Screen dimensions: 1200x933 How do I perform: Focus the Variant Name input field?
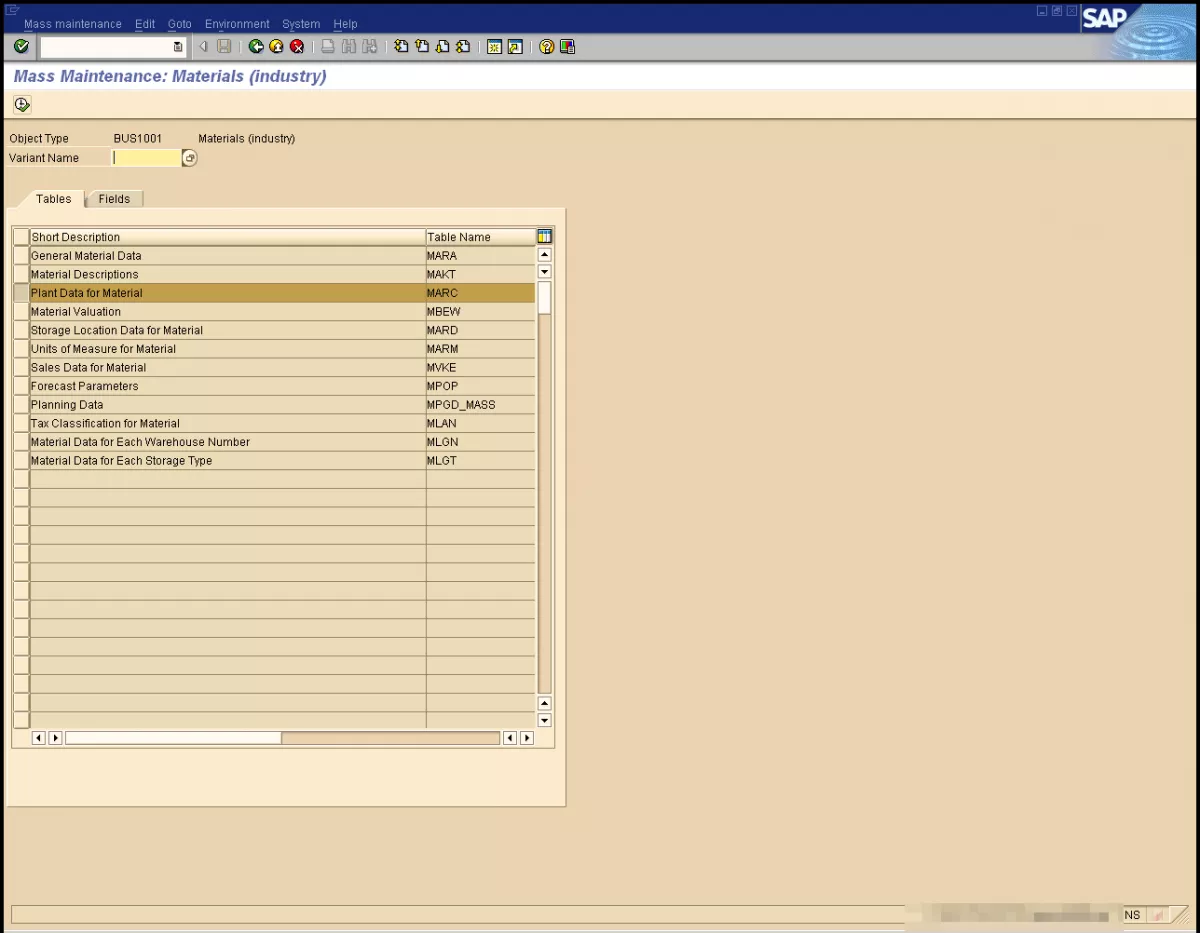coord(146,158)
